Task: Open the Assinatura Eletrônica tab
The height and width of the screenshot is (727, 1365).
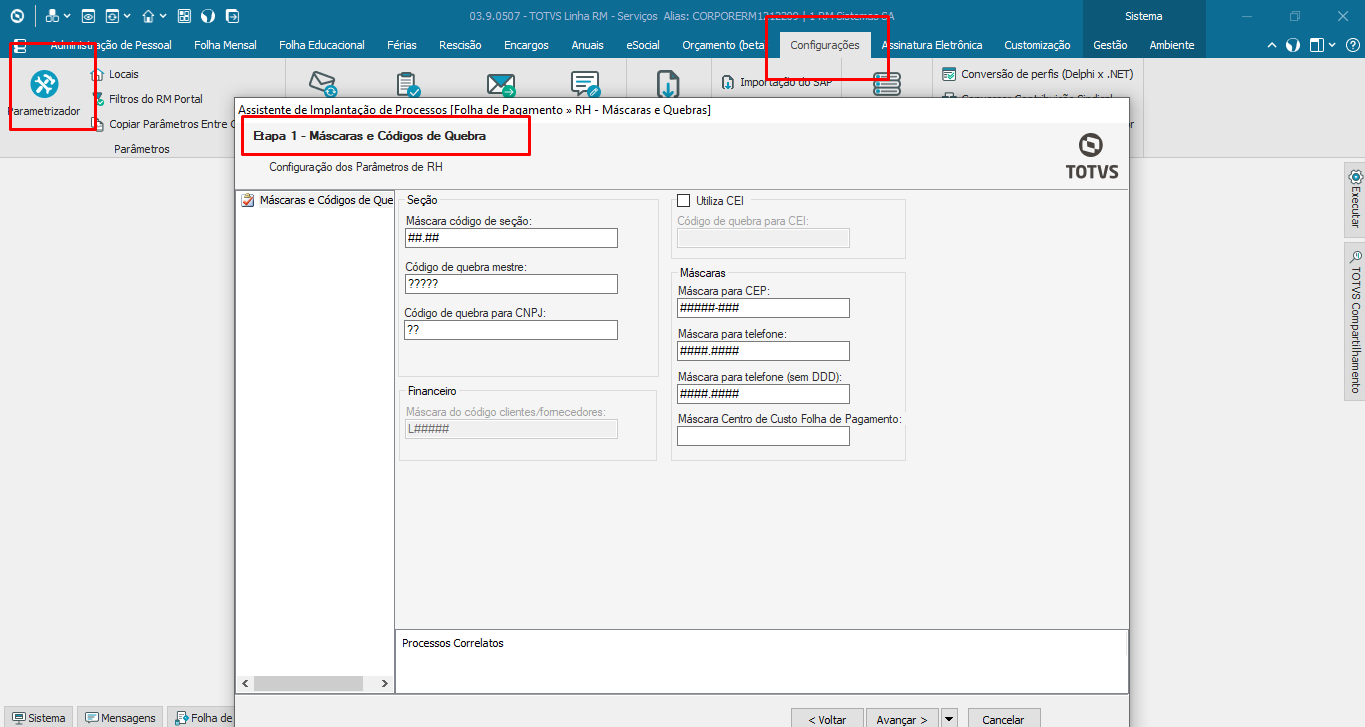Action: click(x=932, y=45)
